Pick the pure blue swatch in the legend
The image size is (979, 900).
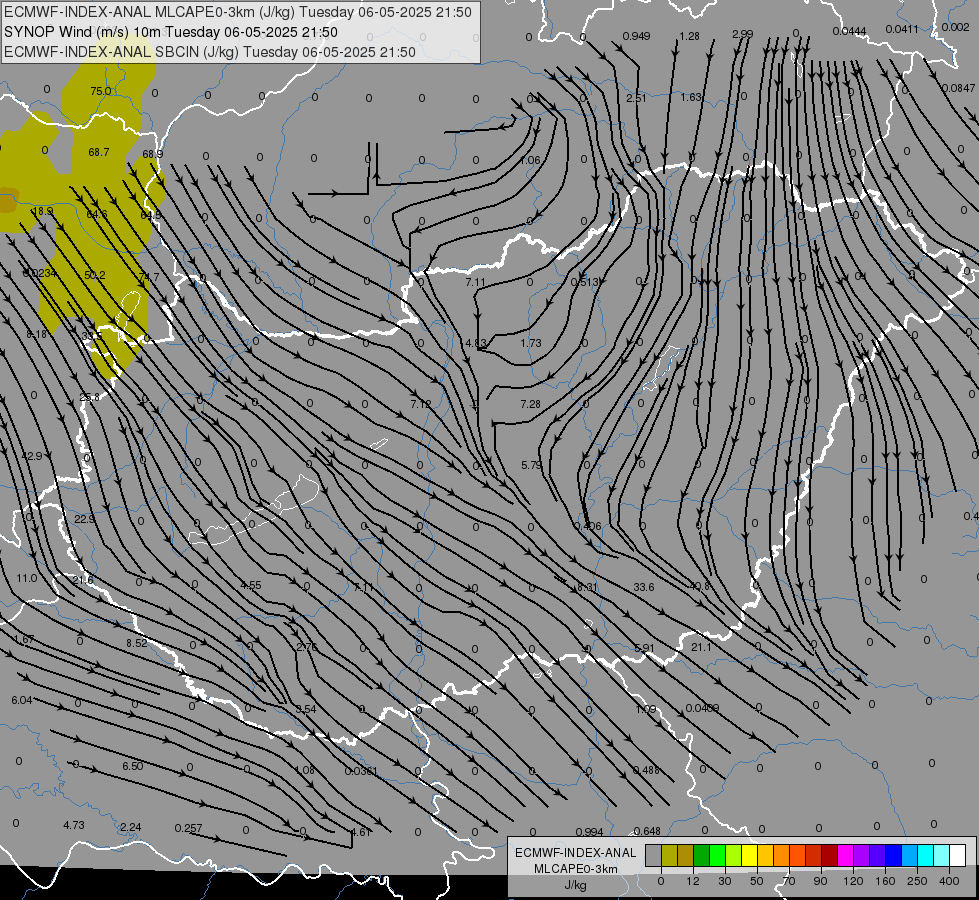(893, 855)
